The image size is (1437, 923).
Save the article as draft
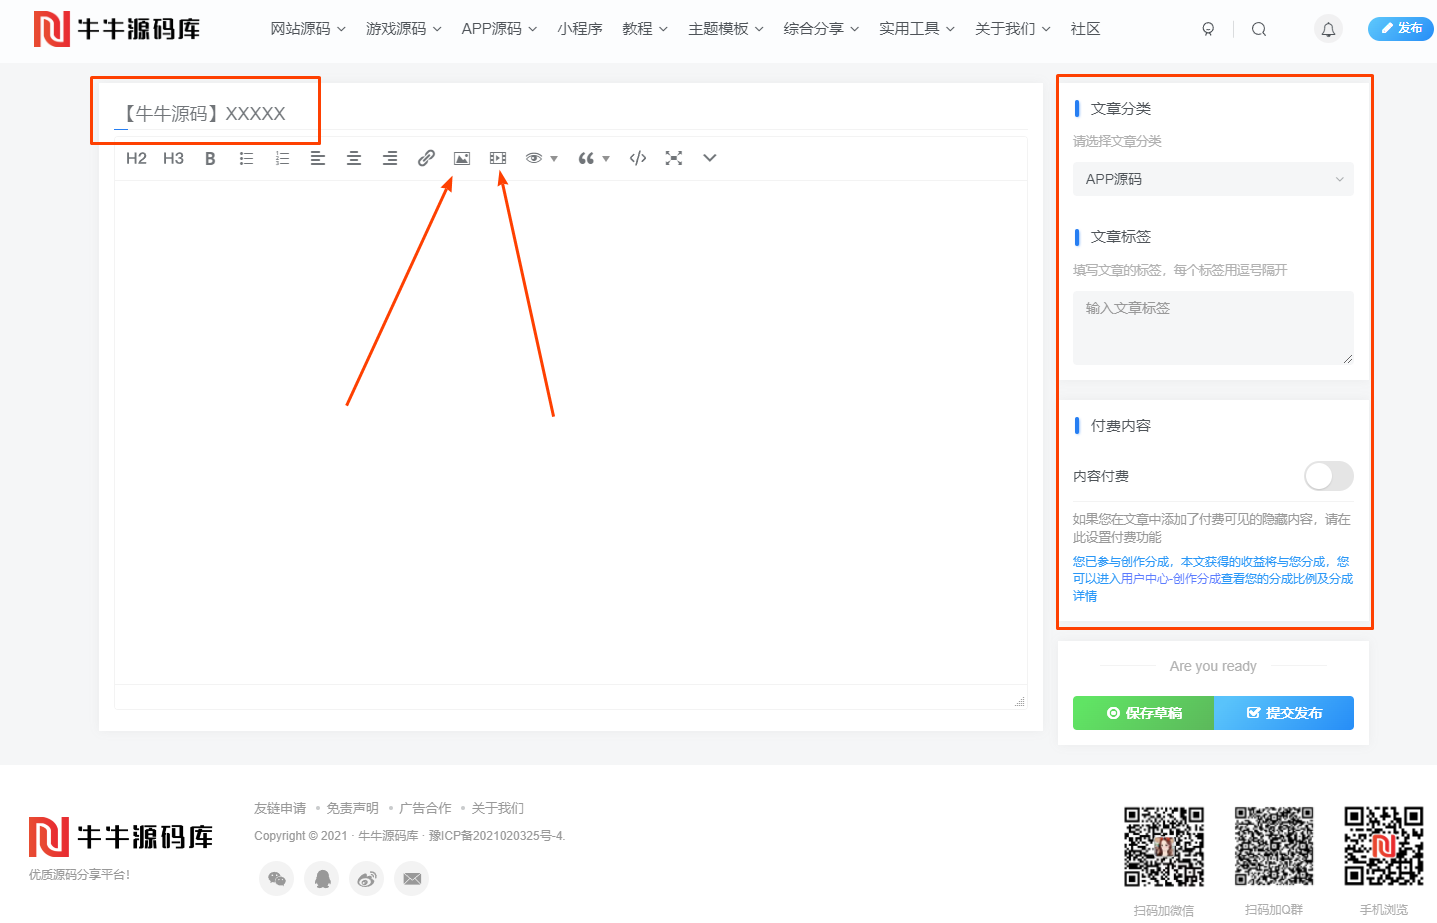[1143, 713]
